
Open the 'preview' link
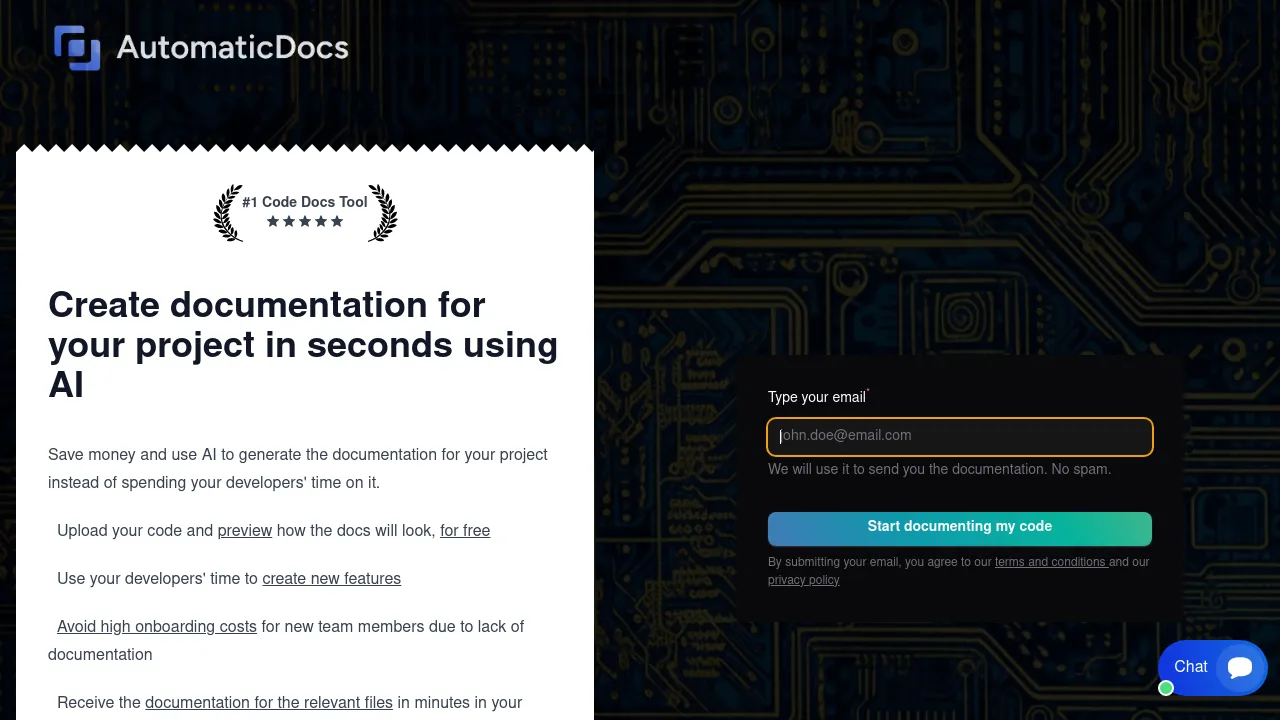tap(244, 530)
